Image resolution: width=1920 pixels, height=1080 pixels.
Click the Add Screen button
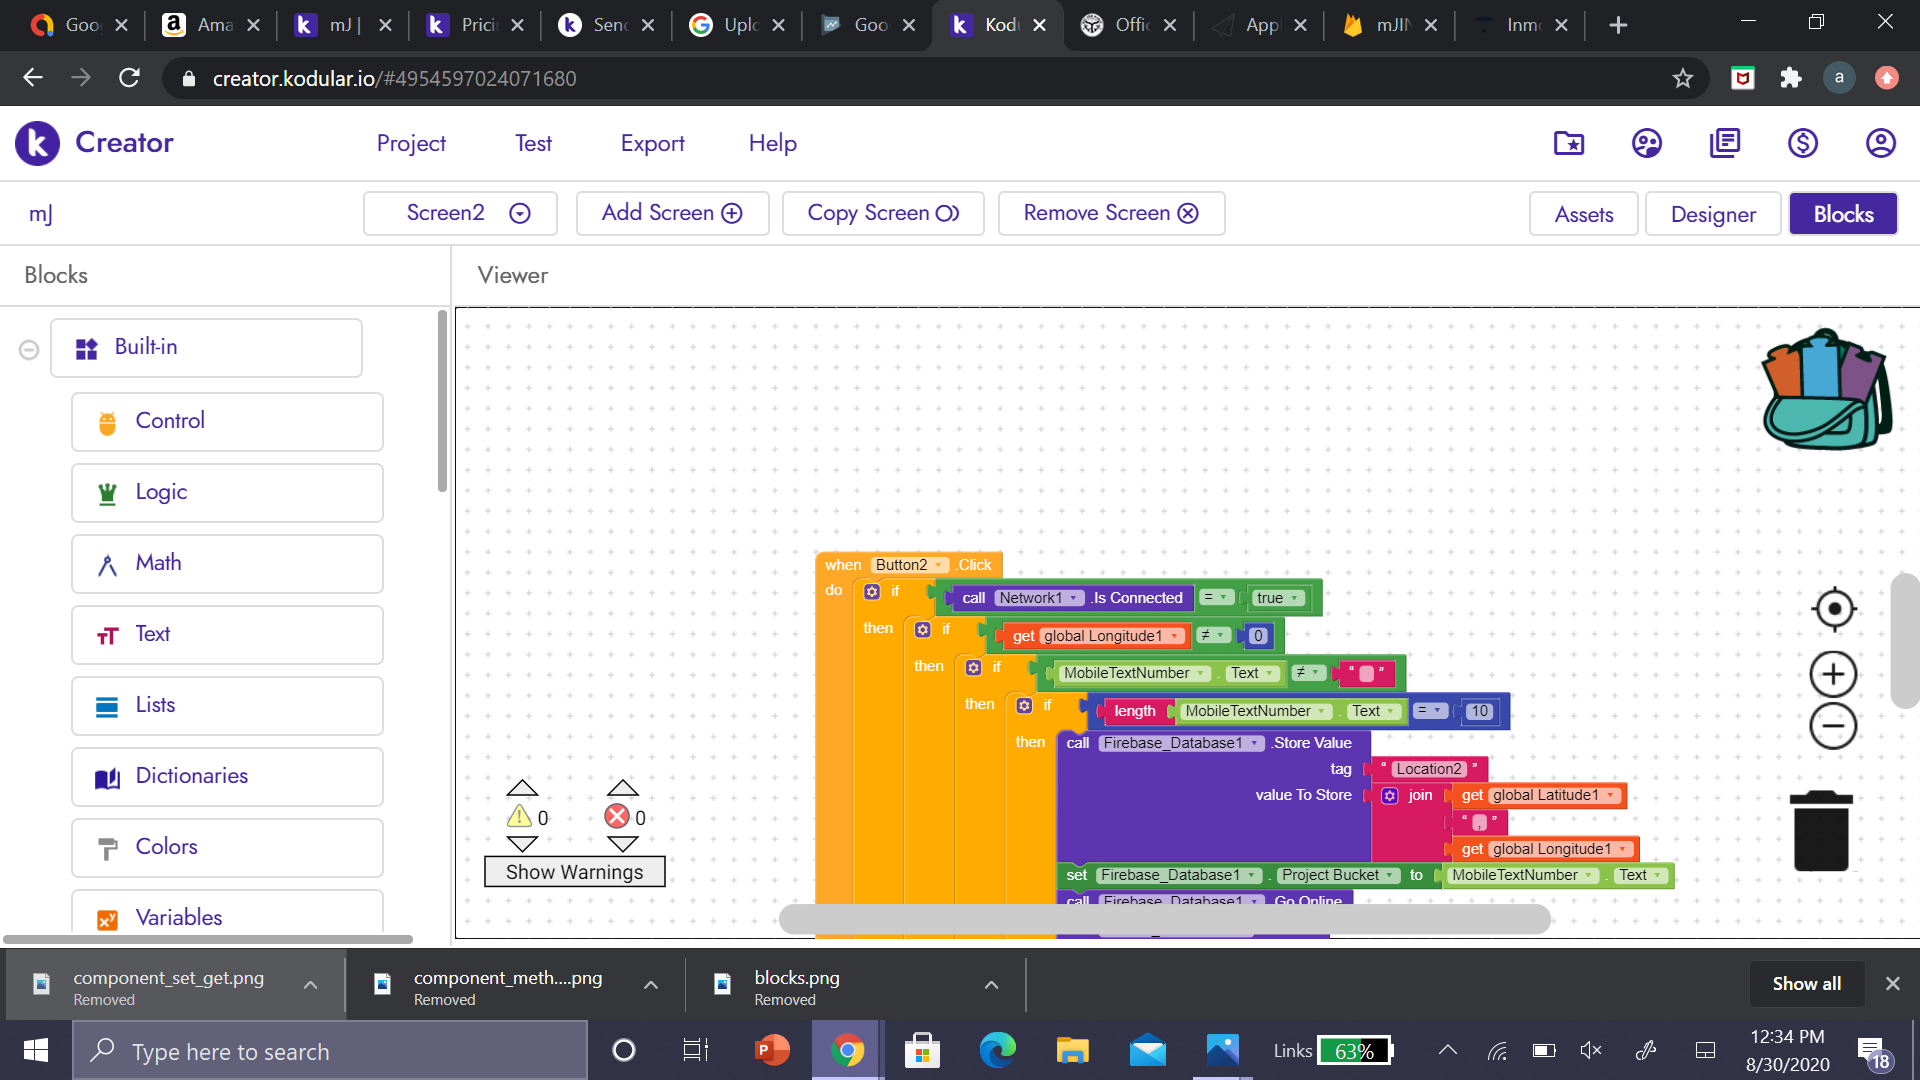pos(672,213)
